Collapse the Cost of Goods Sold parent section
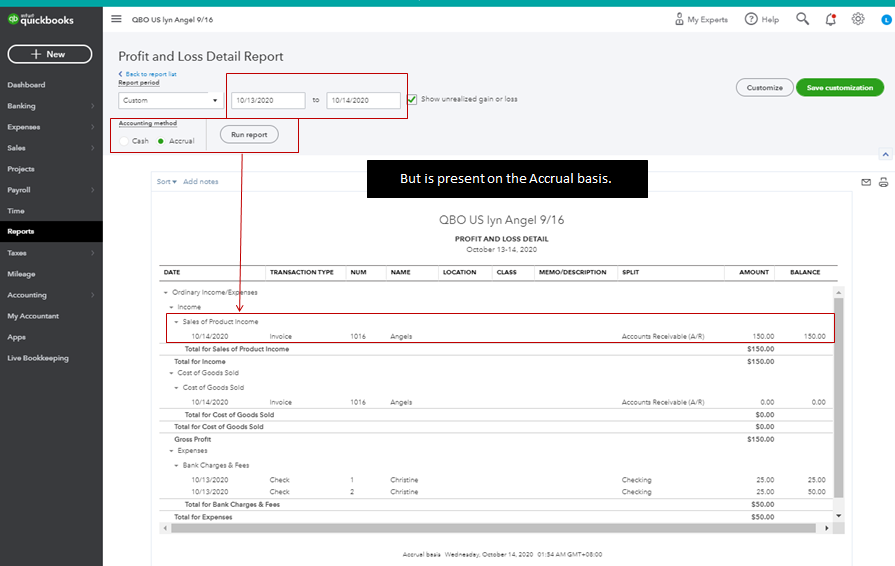This screenshot has height=566, width=895. coord(171,373)
